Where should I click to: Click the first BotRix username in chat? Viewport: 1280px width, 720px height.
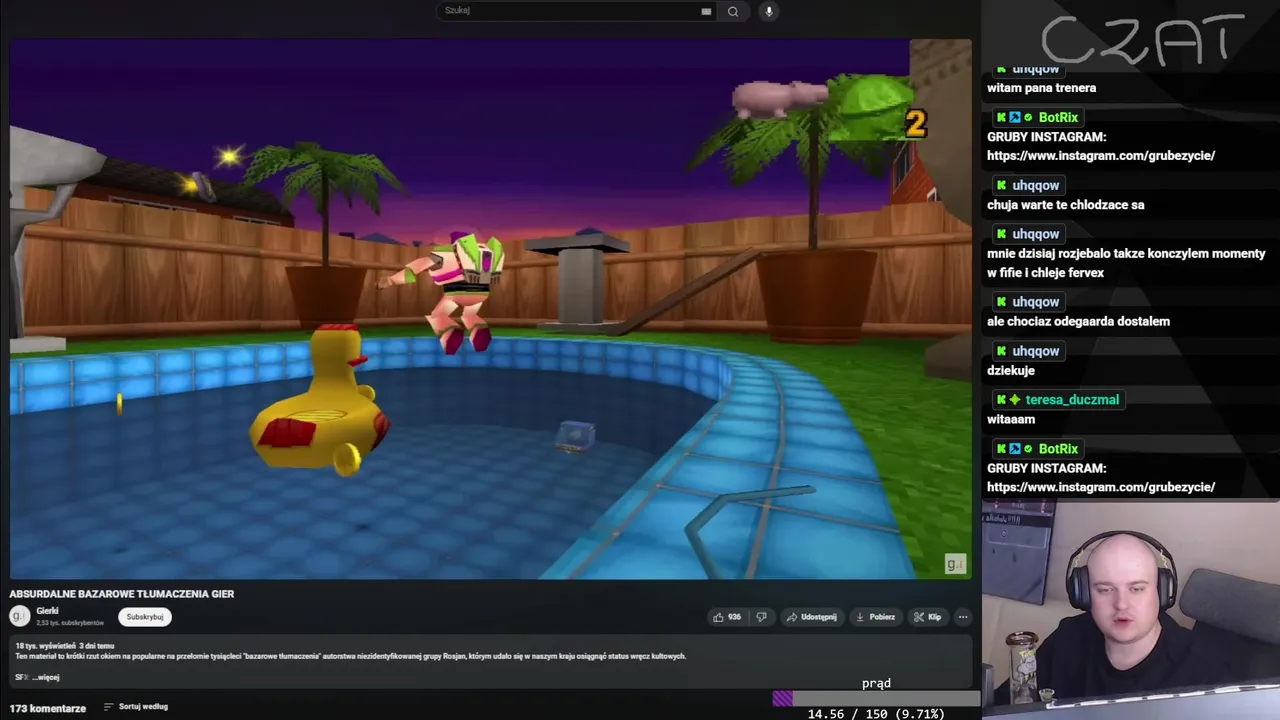1058,118
